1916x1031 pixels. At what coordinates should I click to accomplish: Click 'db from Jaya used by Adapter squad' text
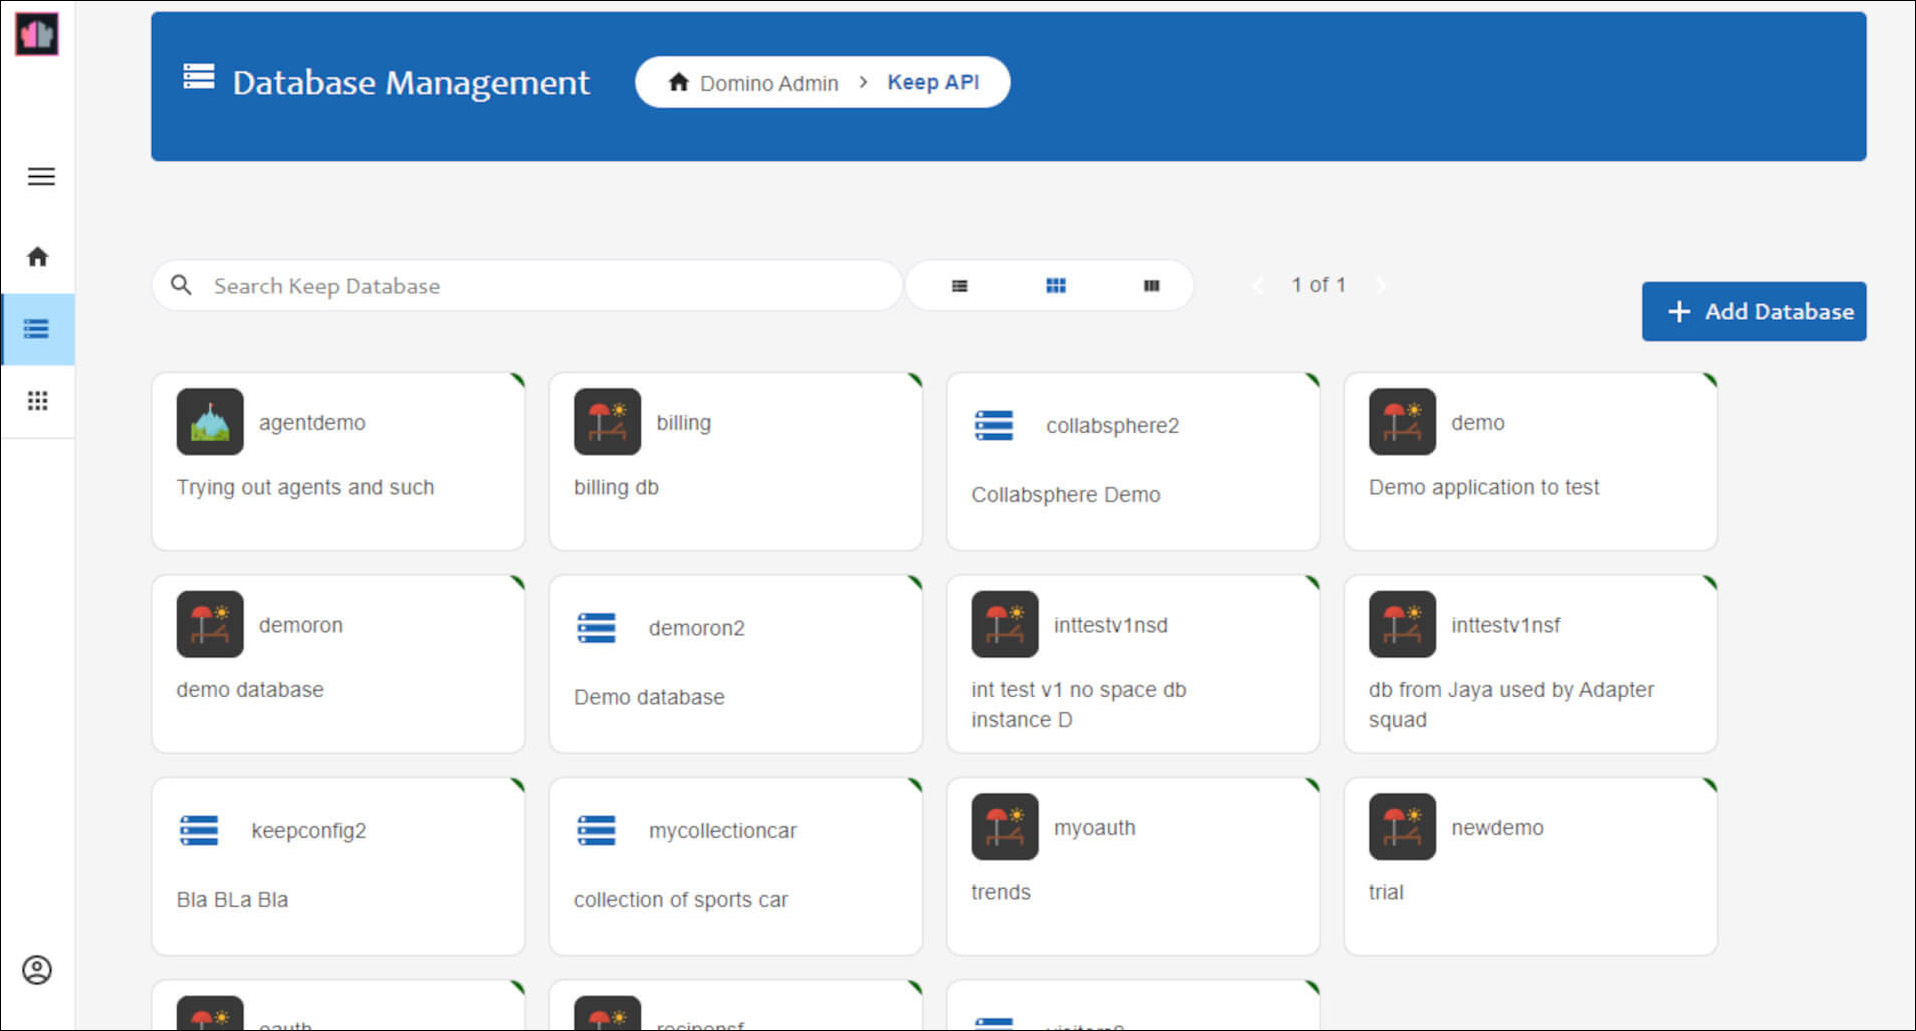click(x=1511, y=705)
